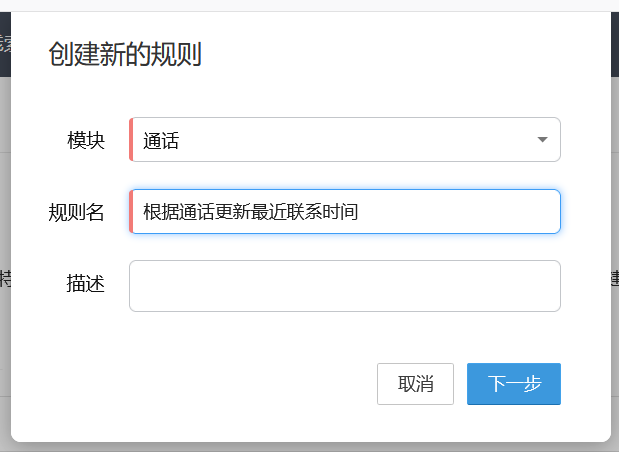The height and width of the screenshot is (452, 619).
Task: Click the red required marker on 规则名
Action: click(131, 211)
